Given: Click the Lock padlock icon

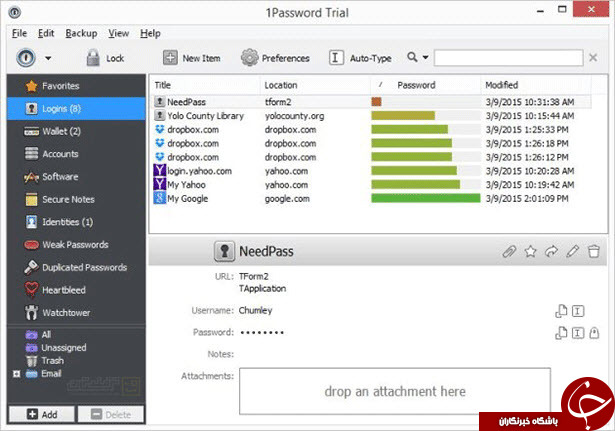Looking at the screenshot, I should pos(93,58).
